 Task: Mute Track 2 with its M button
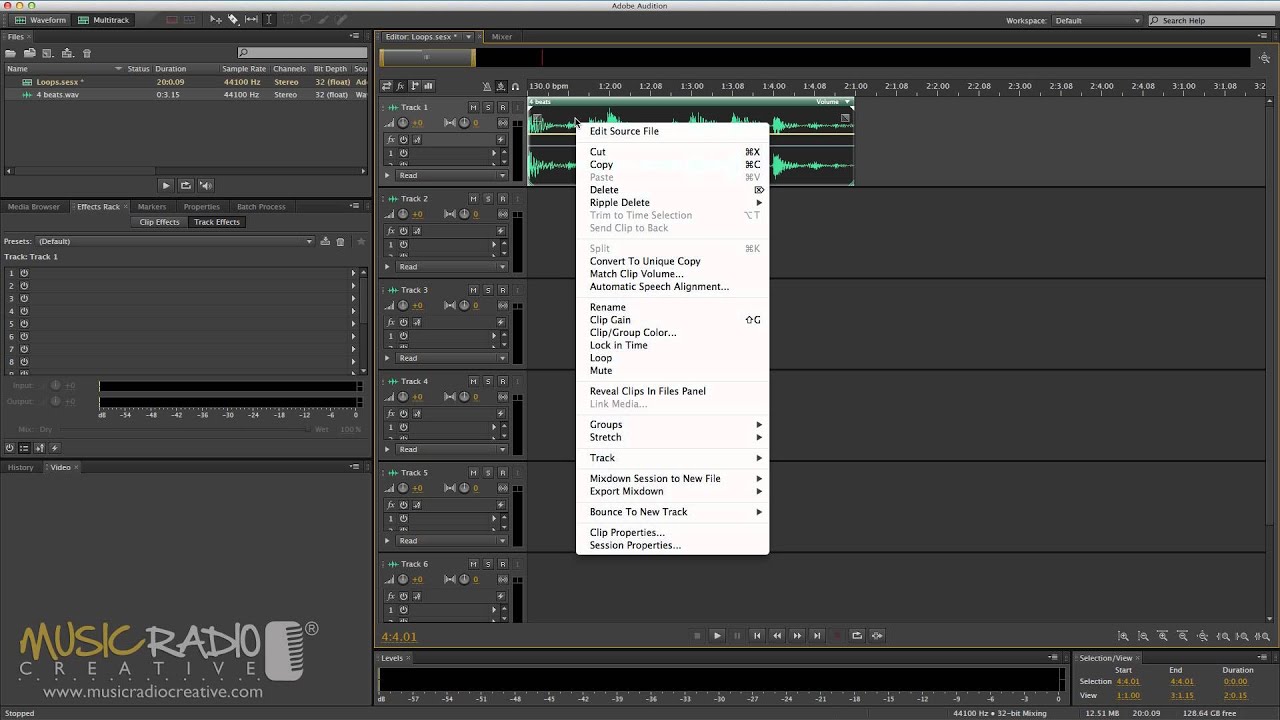tap(474, 198)
